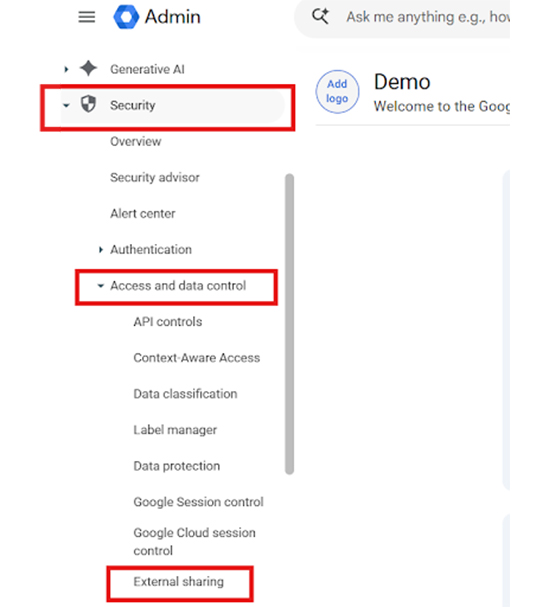Click the Add logo circle button
Image resolution: width=549 pixels, height=607 pixels.
tap(337, 91)
